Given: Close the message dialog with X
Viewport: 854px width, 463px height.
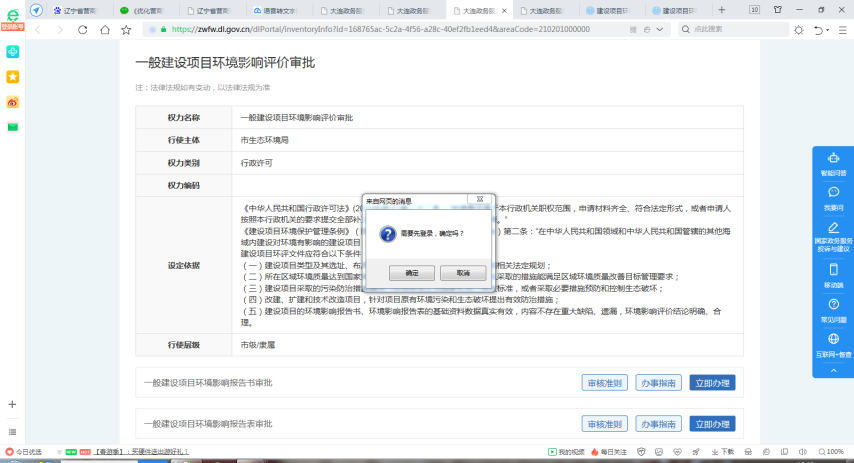Looking at the screenshot, I should [480, 199].
